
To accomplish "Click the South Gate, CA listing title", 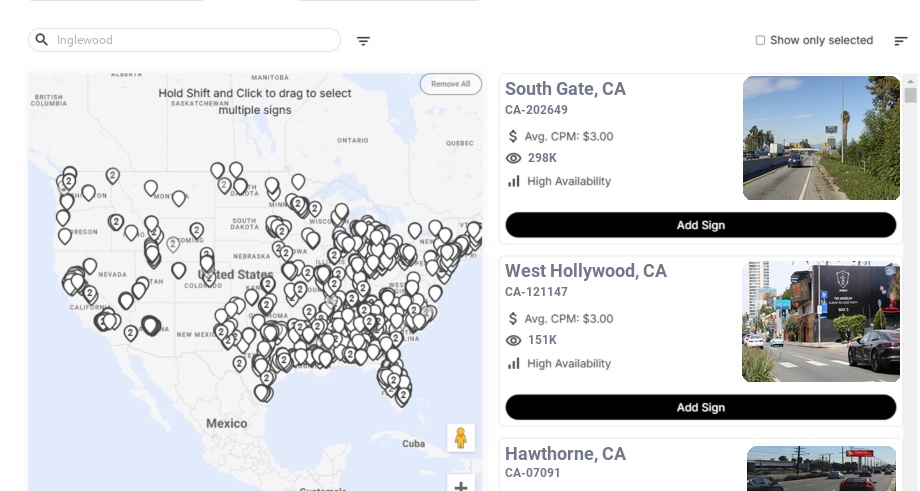I will coord(565,89).
